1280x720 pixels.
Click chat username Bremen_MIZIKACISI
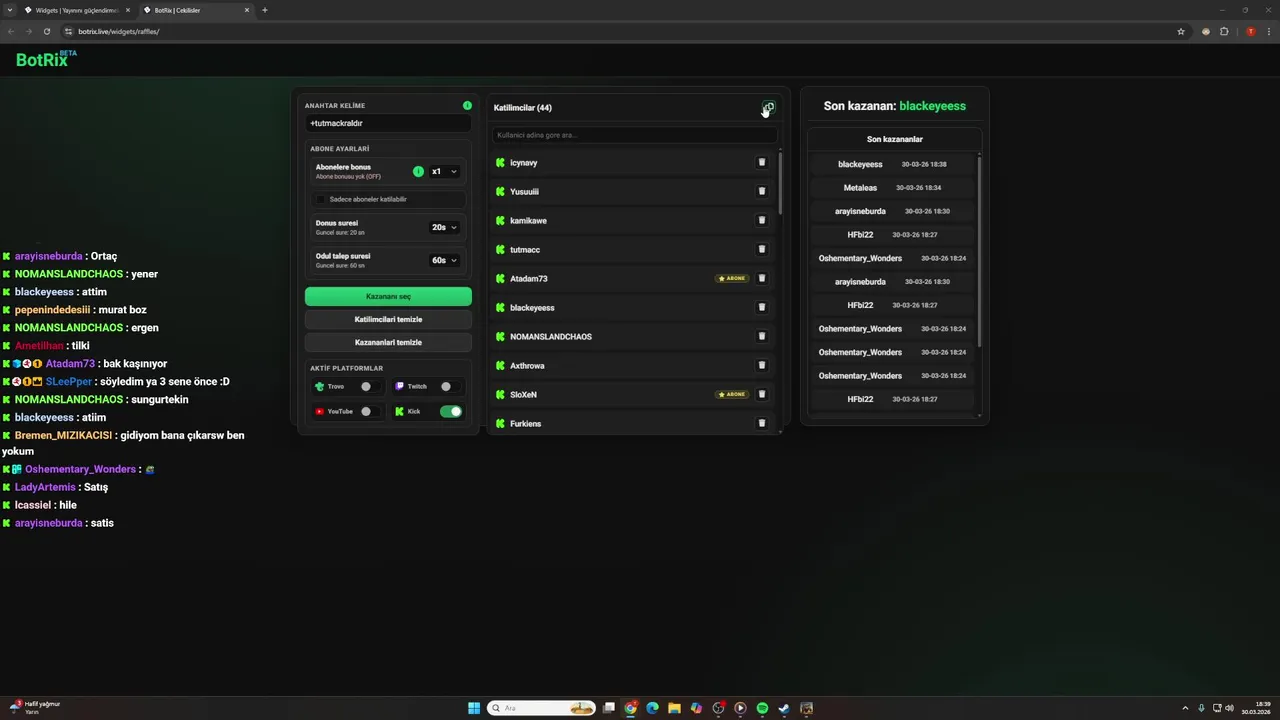63,435
